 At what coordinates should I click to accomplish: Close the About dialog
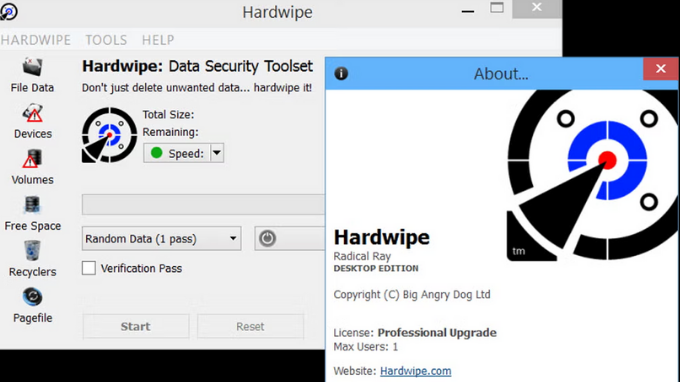[x=660, y=69]
